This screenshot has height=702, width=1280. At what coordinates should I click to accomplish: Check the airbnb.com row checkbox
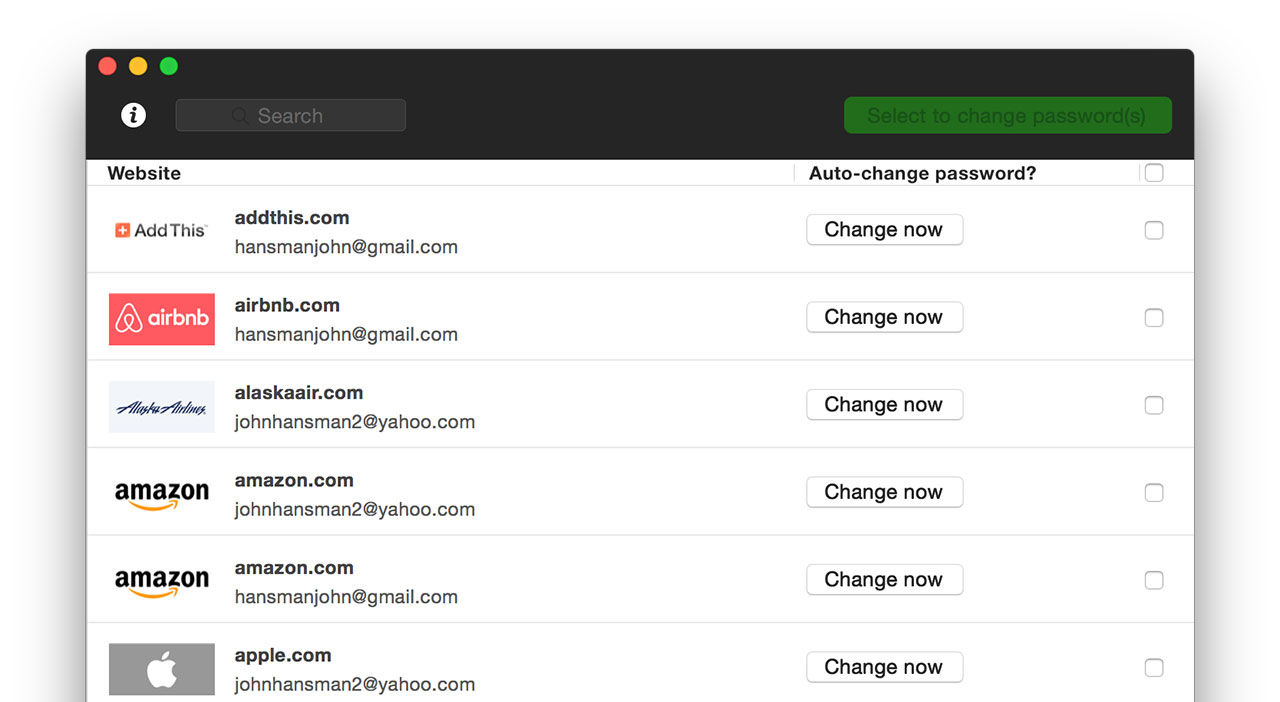[x=1154, y=318]
